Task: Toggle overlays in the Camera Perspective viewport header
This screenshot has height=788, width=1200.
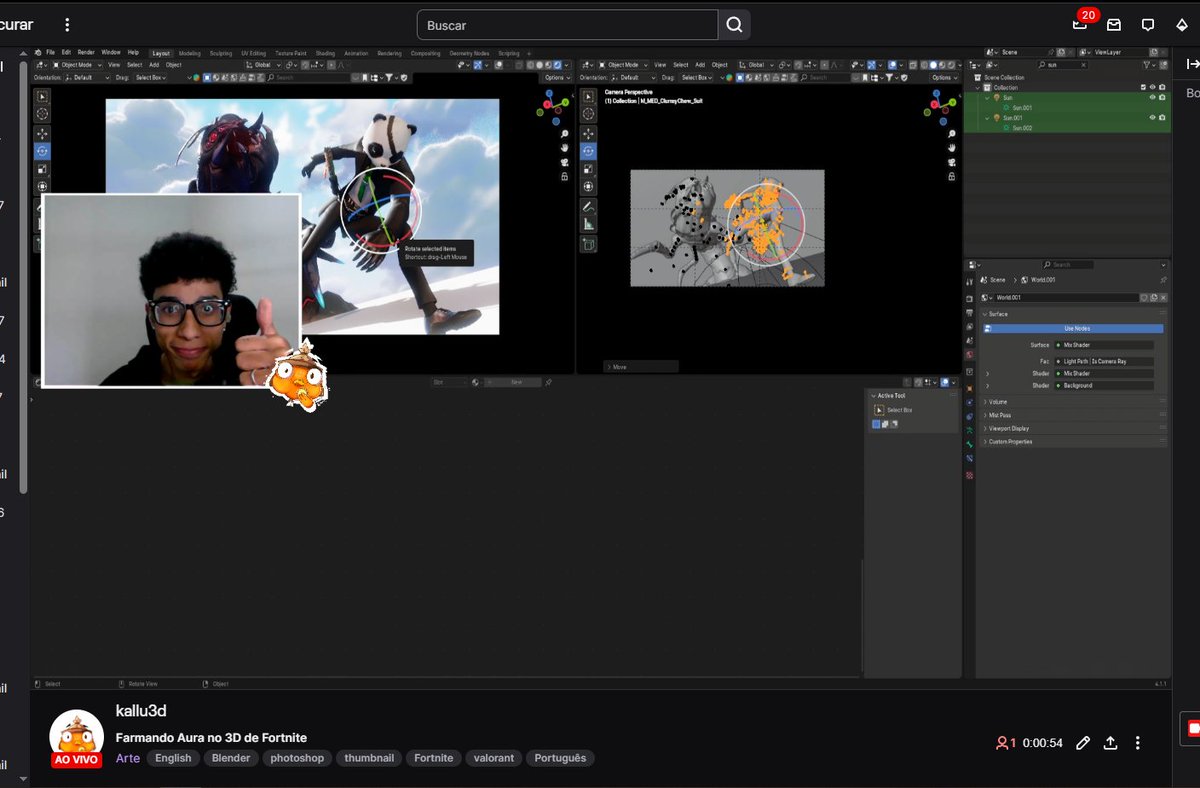Action: click(892, 65)
